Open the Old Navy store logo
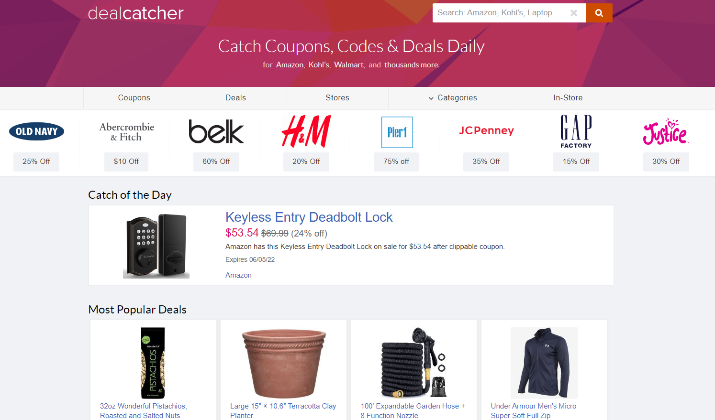The height and width of the screenshot is (420, 715). (x=36, y=131)
